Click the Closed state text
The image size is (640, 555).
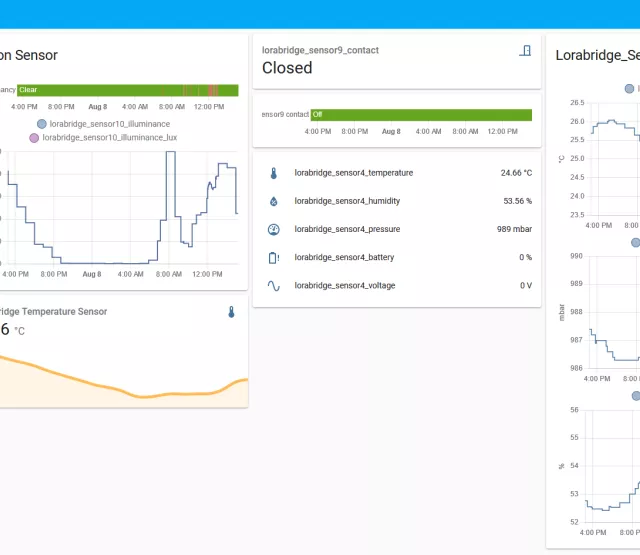[287, 68]
